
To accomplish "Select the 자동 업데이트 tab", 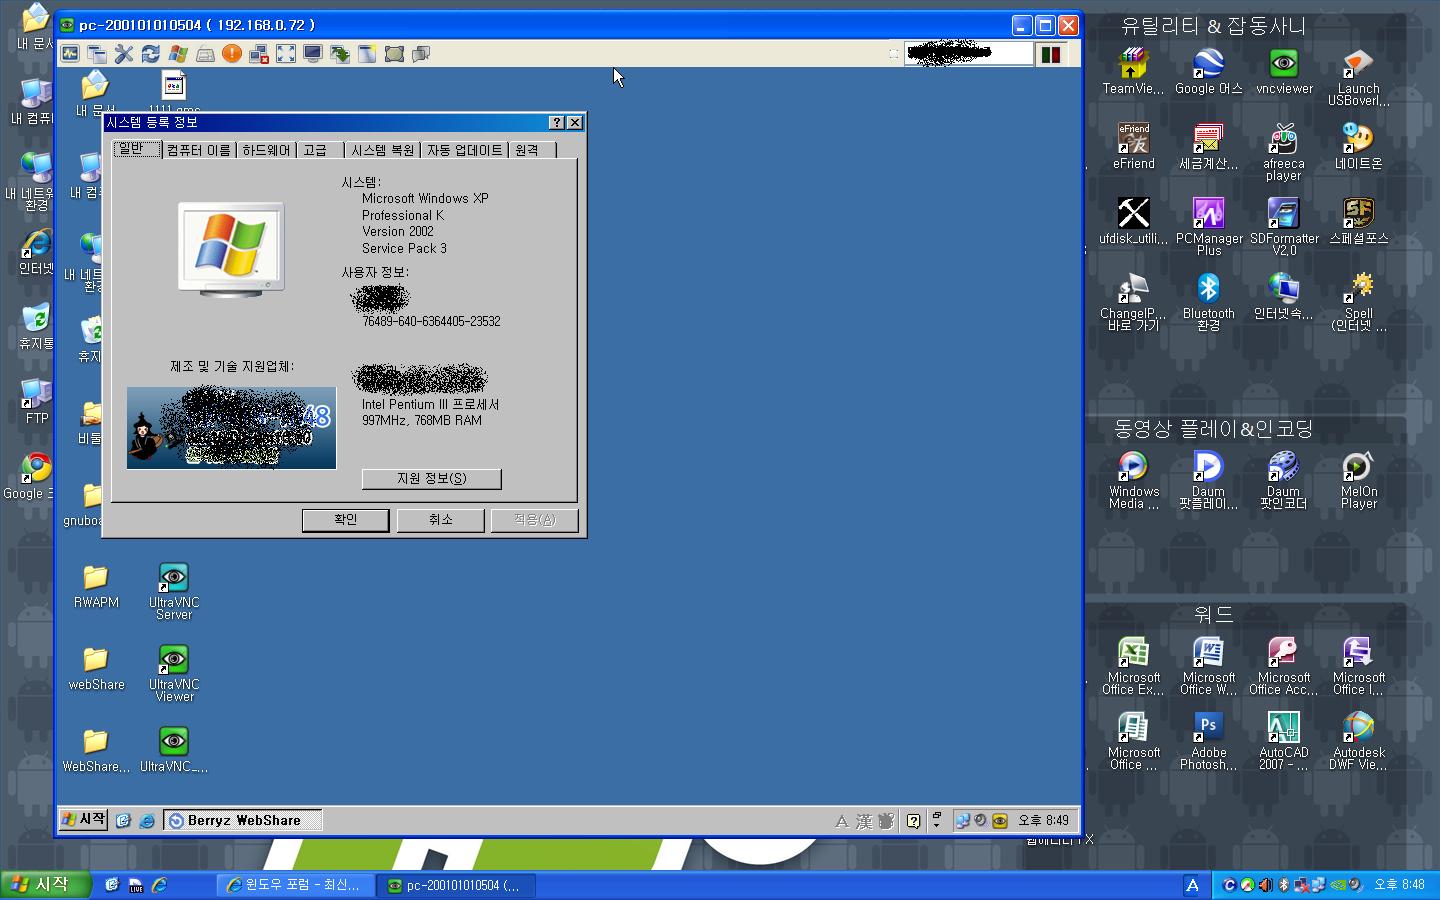I will tap(464, 150).
